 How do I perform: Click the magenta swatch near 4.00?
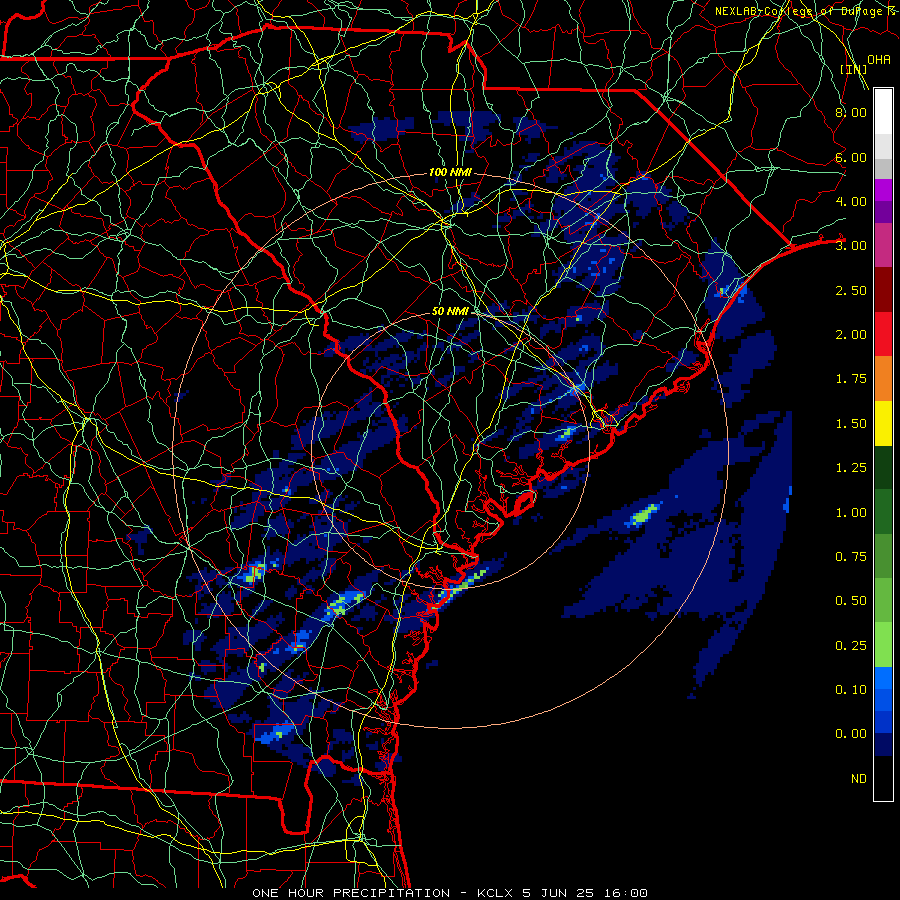pos(883,190)
